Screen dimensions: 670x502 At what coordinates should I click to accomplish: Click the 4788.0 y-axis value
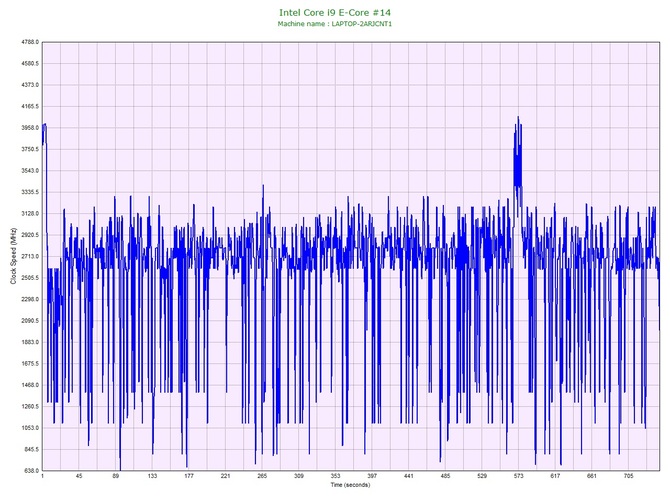(30, 42)
